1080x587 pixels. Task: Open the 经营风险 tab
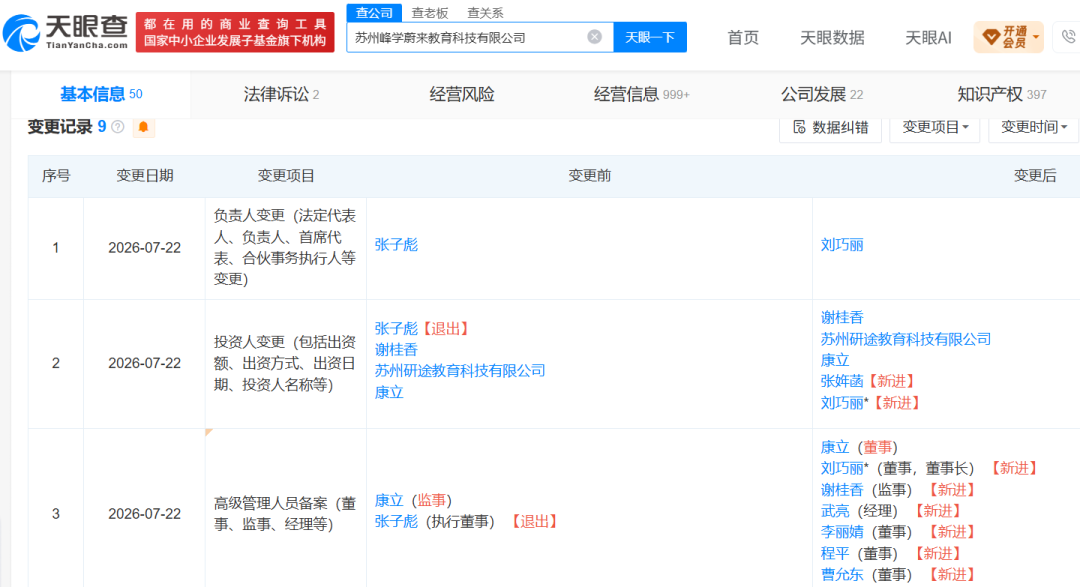coord(461,94)
